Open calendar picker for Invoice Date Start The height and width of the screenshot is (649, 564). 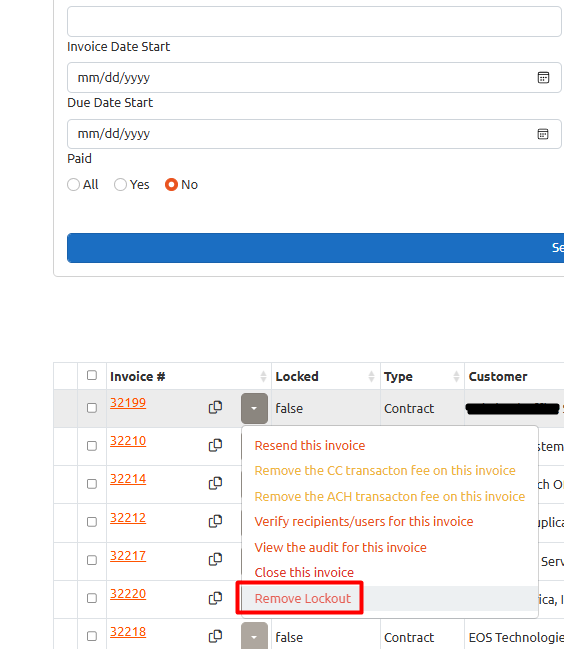(x=543, y=77)
